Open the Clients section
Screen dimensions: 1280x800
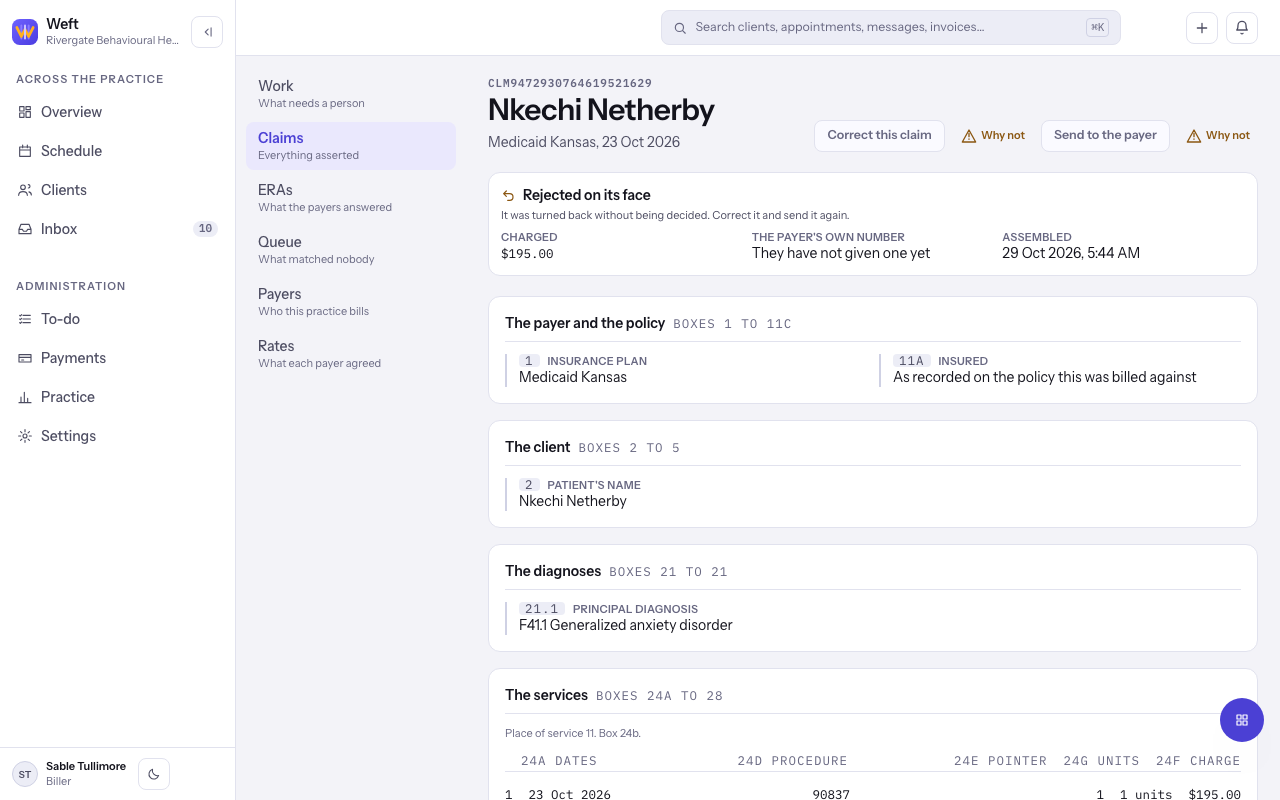[x=117, y=190]
